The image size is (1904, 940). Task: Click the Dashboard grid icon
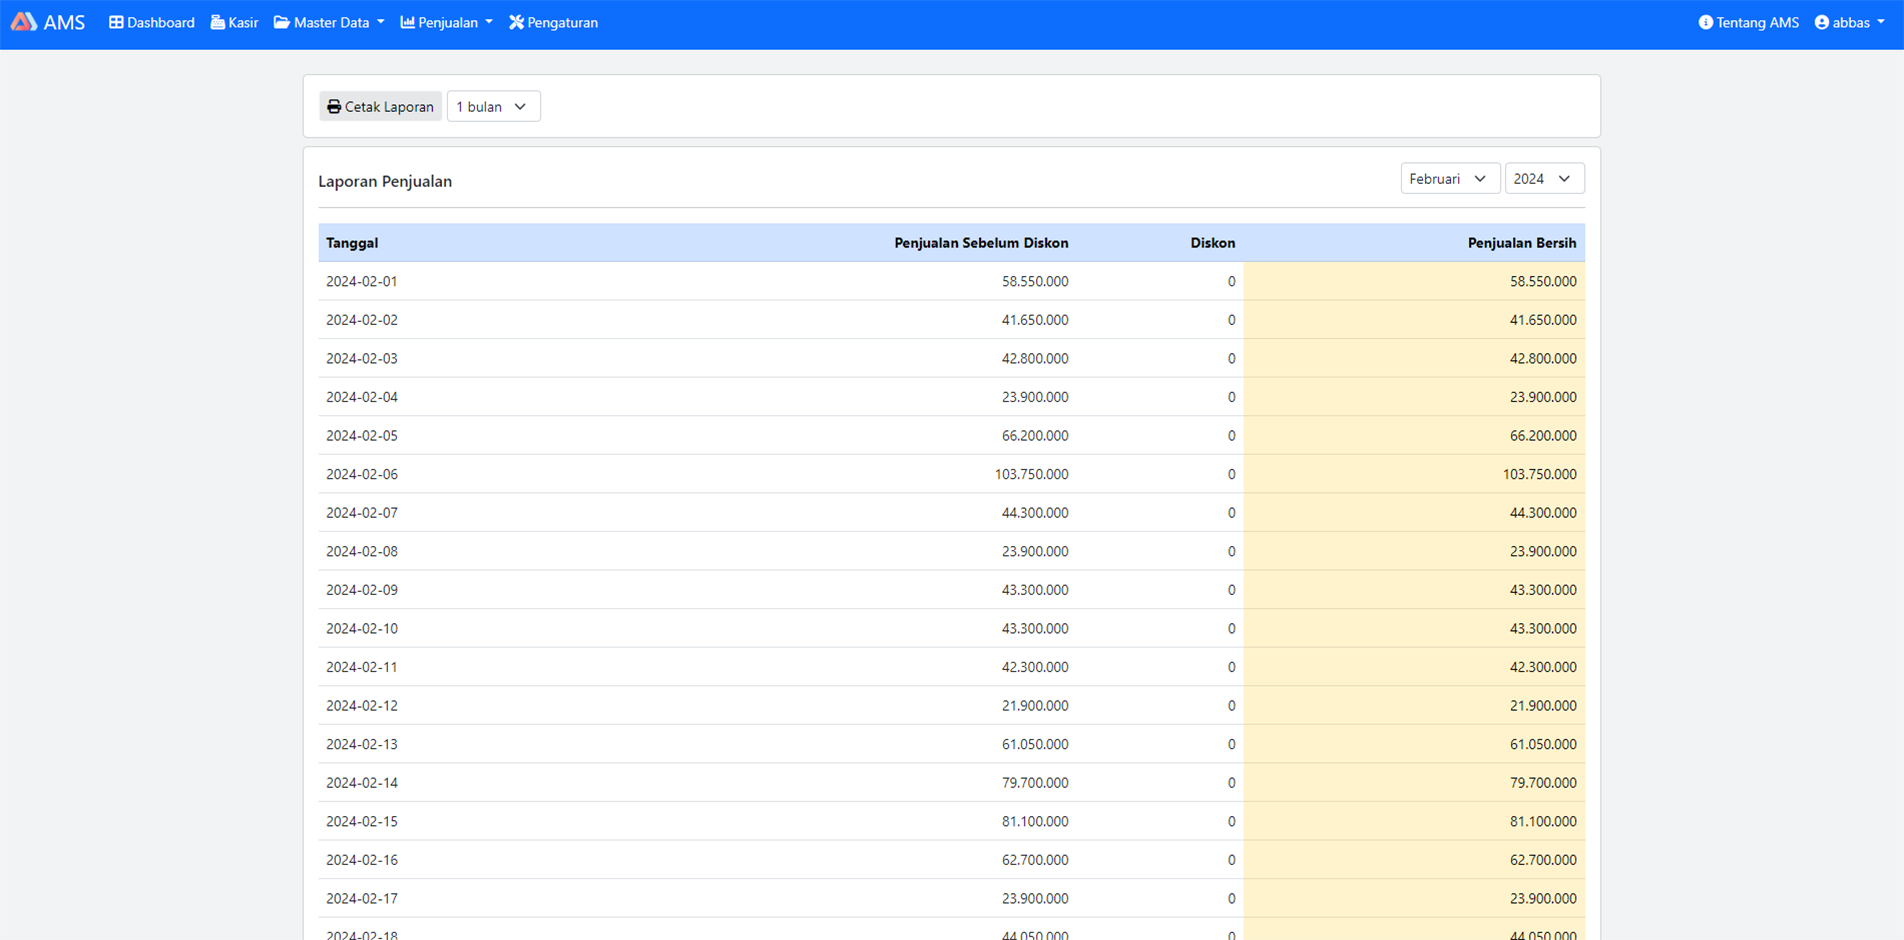[x=116, y=22]
